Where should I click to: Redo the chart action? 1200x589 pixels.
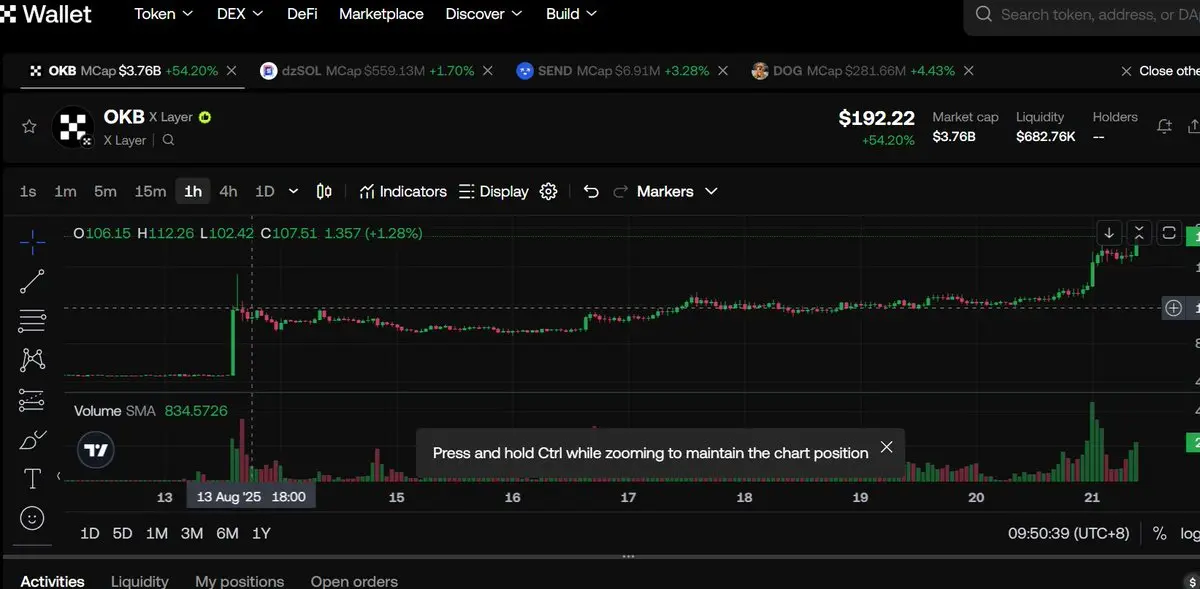(x=620, y=191)
